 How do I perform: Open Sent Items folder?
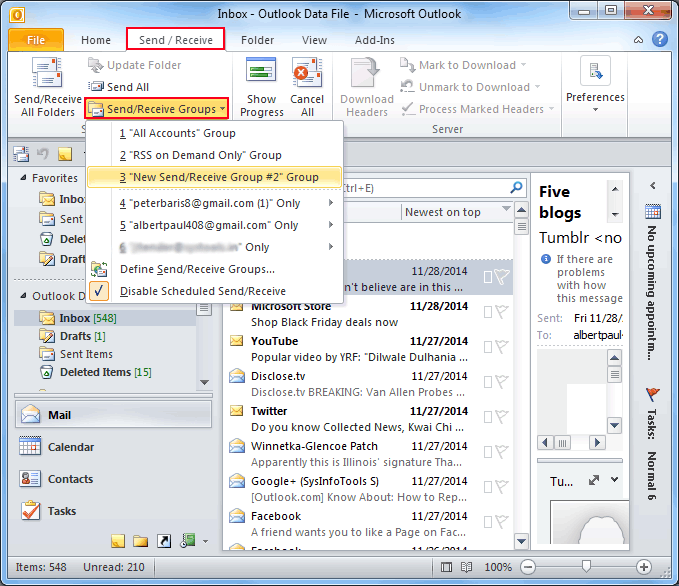click(76, 354)
